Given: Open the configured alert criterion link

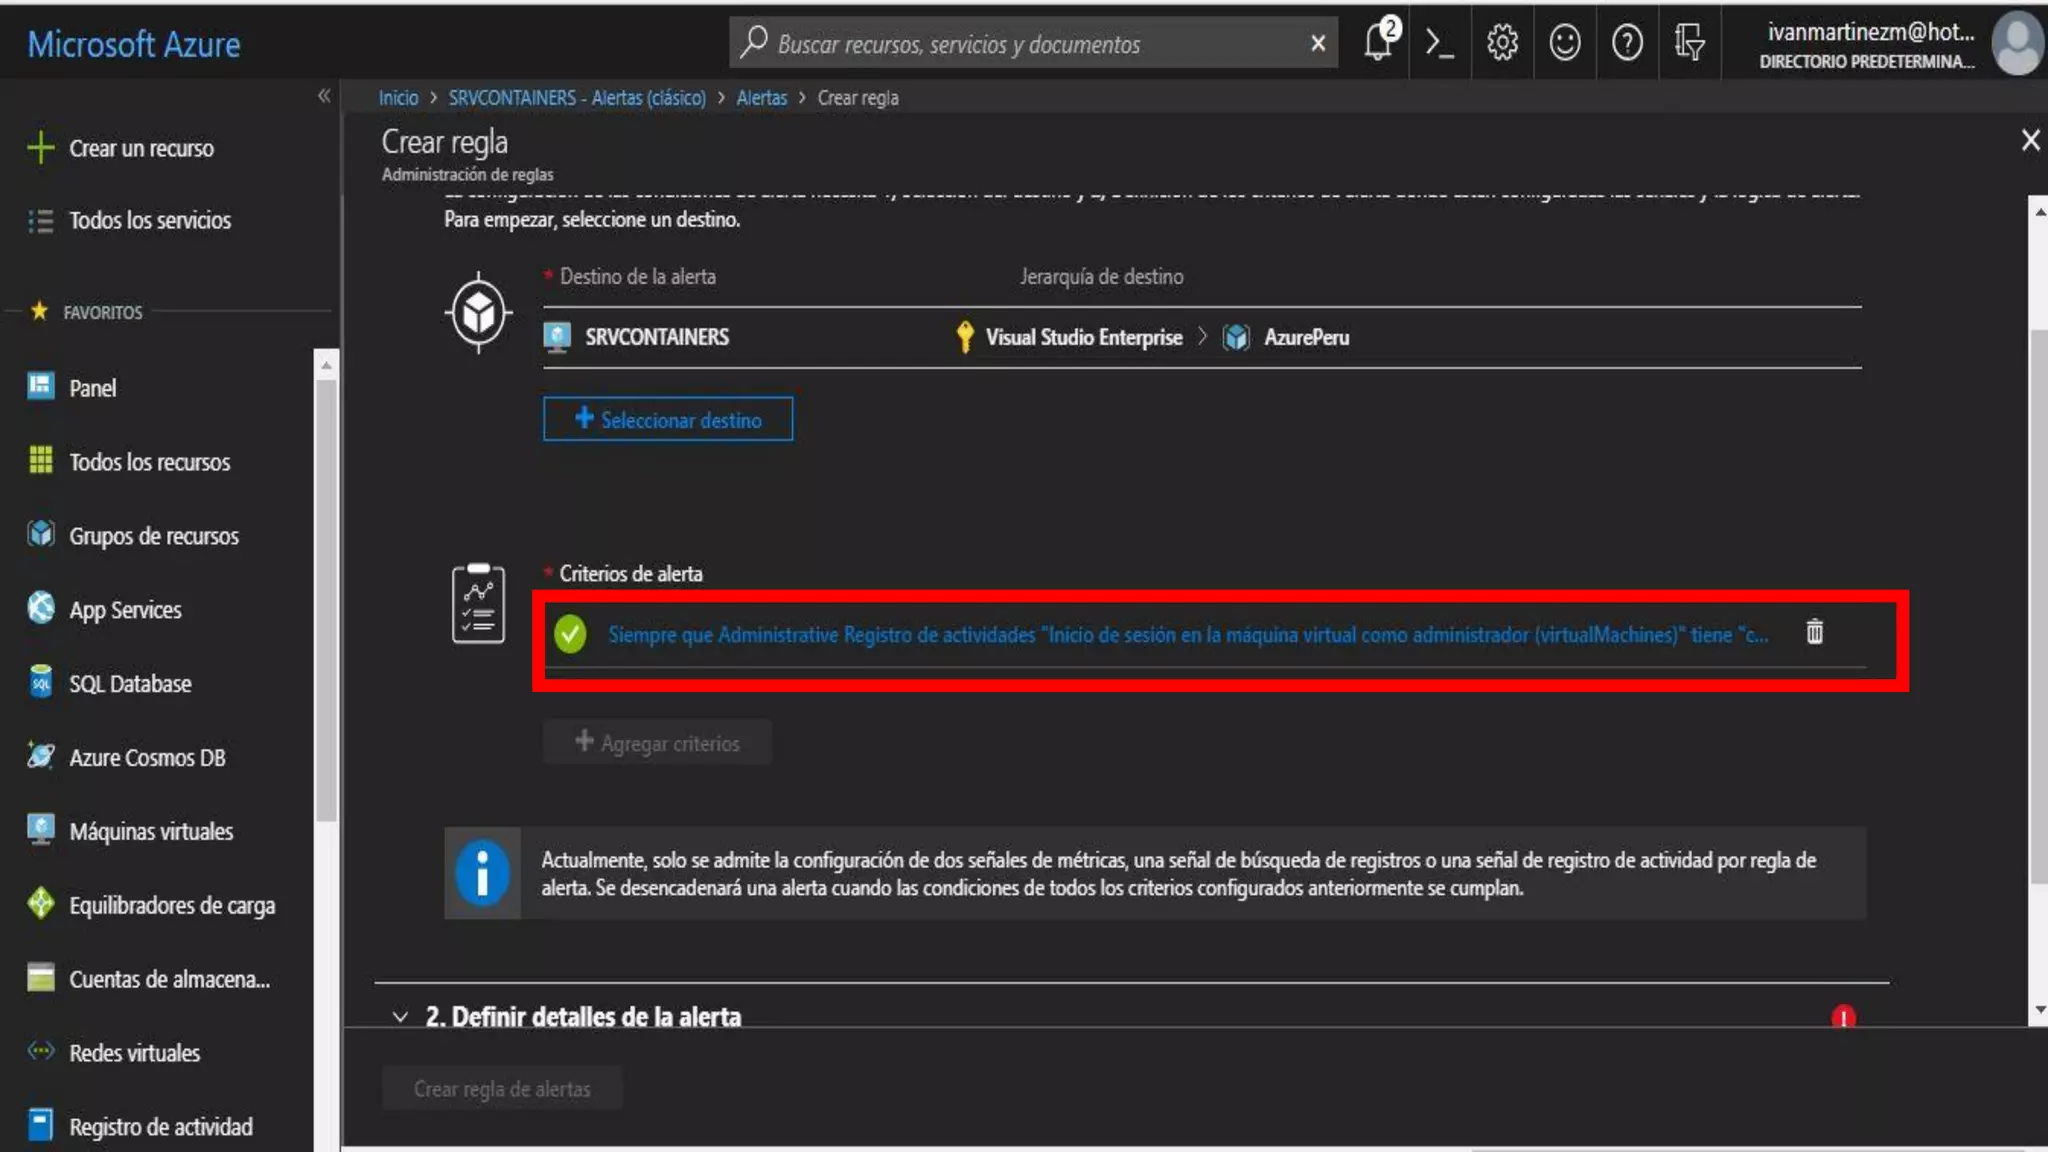Looking at the screenshot, I should point(1187,635).
